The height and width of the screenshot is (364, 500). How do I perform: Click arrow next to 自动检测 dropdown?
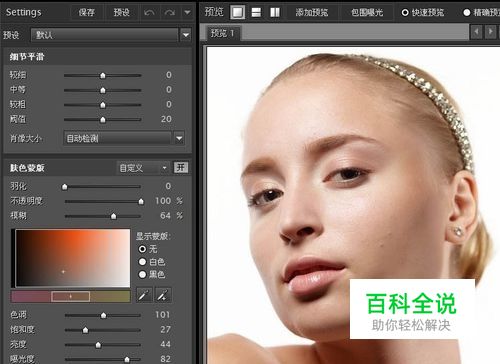coord(179,138)
